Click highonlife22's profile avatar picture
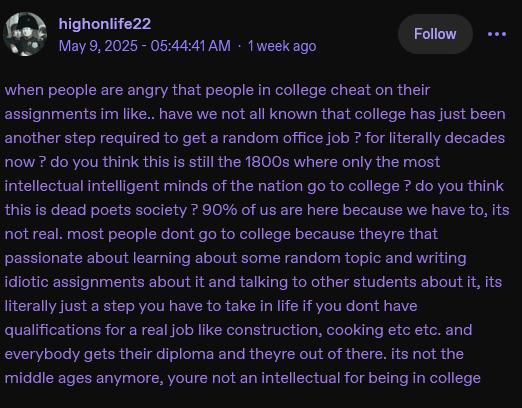The image size is (522, 408). tap(25, 34)
